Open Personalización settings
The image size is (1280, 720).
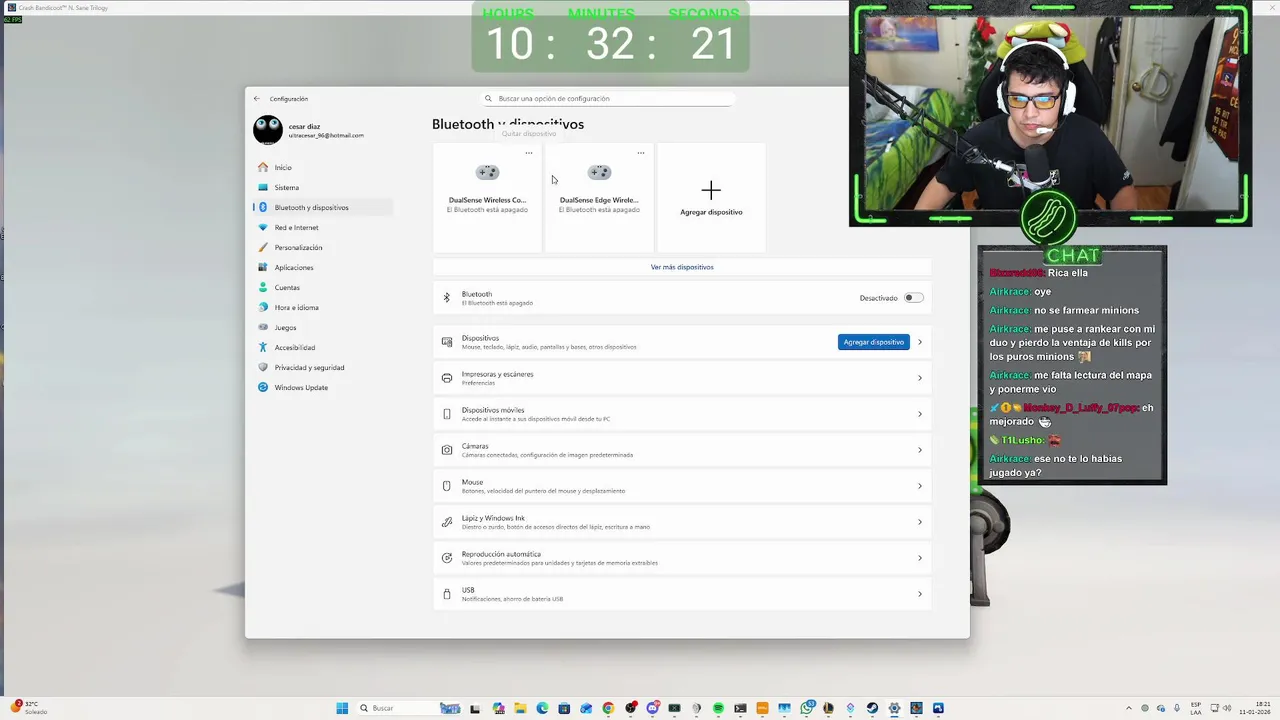322,247
